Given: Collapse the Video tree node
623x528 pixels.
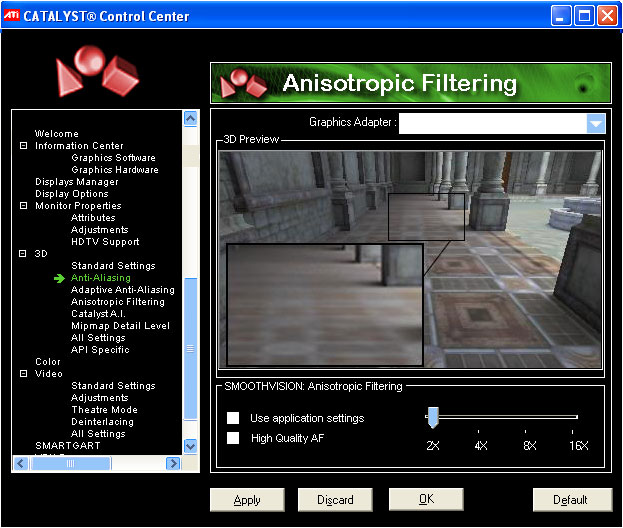Looking at the screenshot, I should pyautogui.click(x=23, y=374).
